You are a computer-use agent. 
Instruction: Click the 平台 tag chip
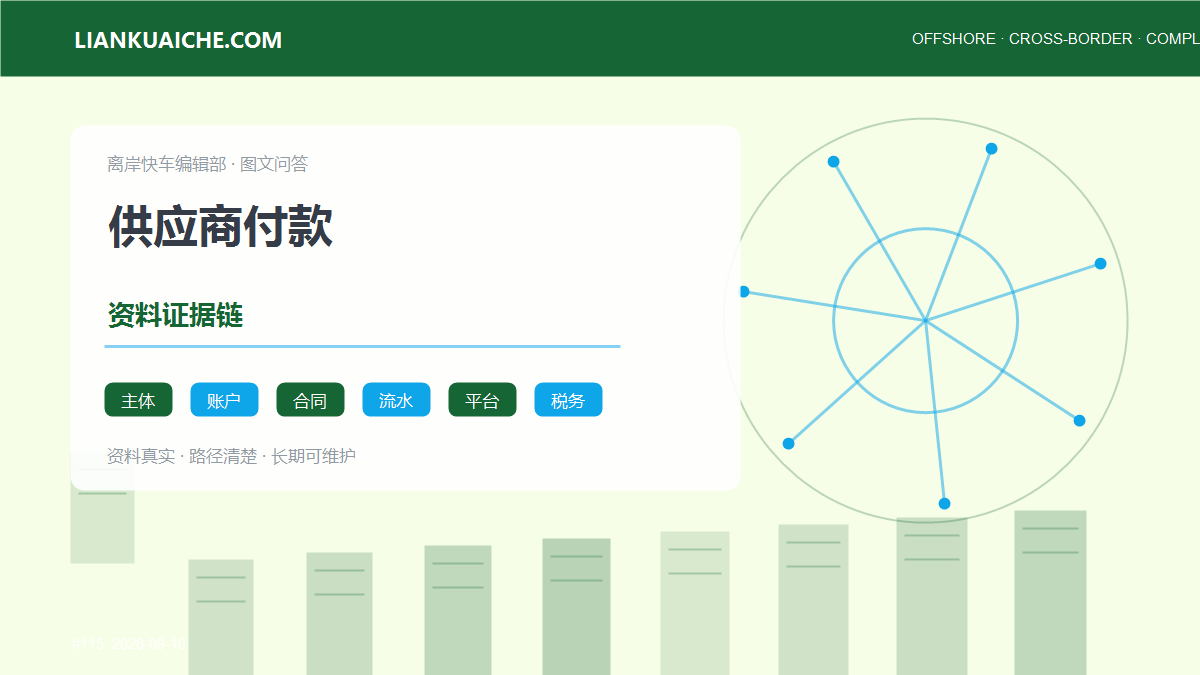[x=482, y=400]
